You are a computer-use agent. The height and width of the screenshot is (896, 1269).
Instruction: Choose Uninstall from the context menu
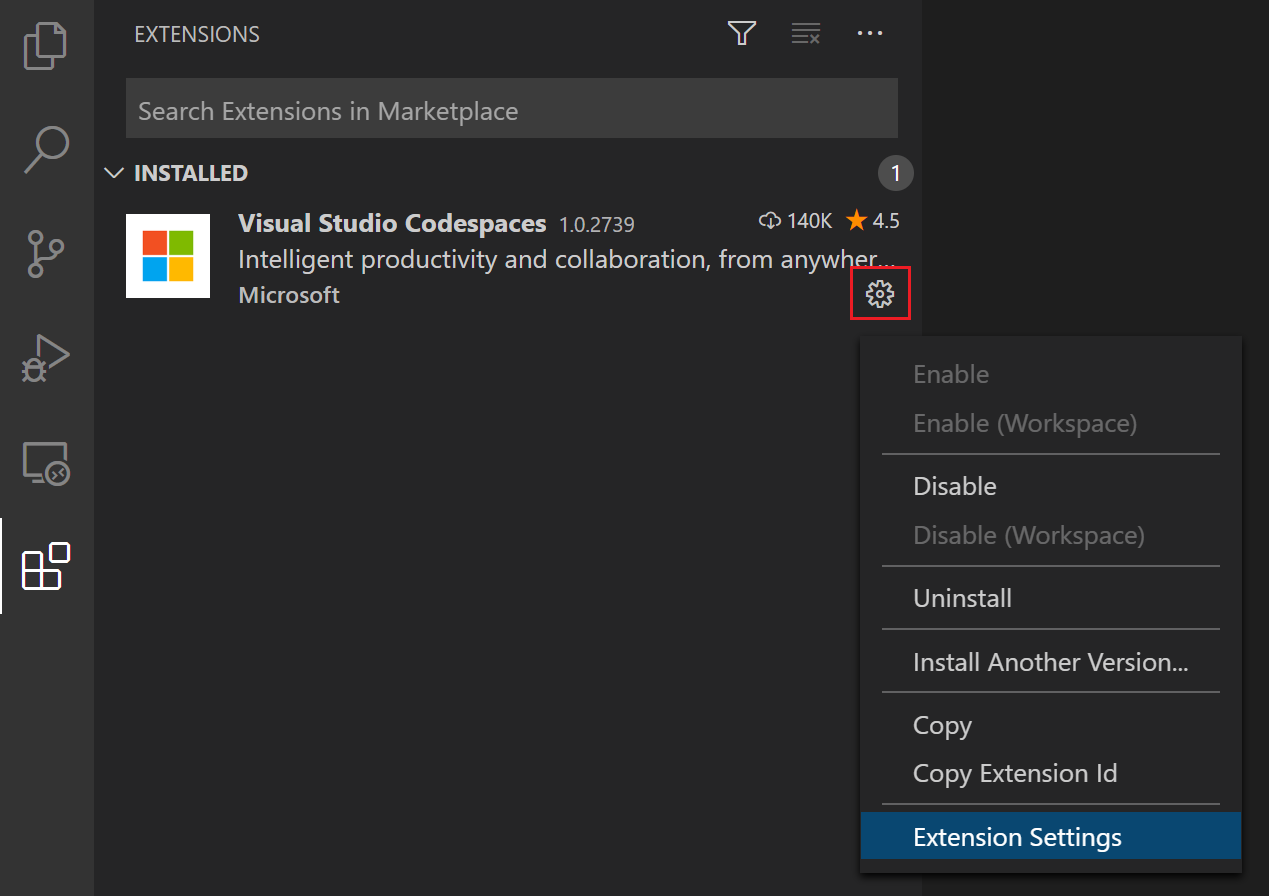(1051, 598)
